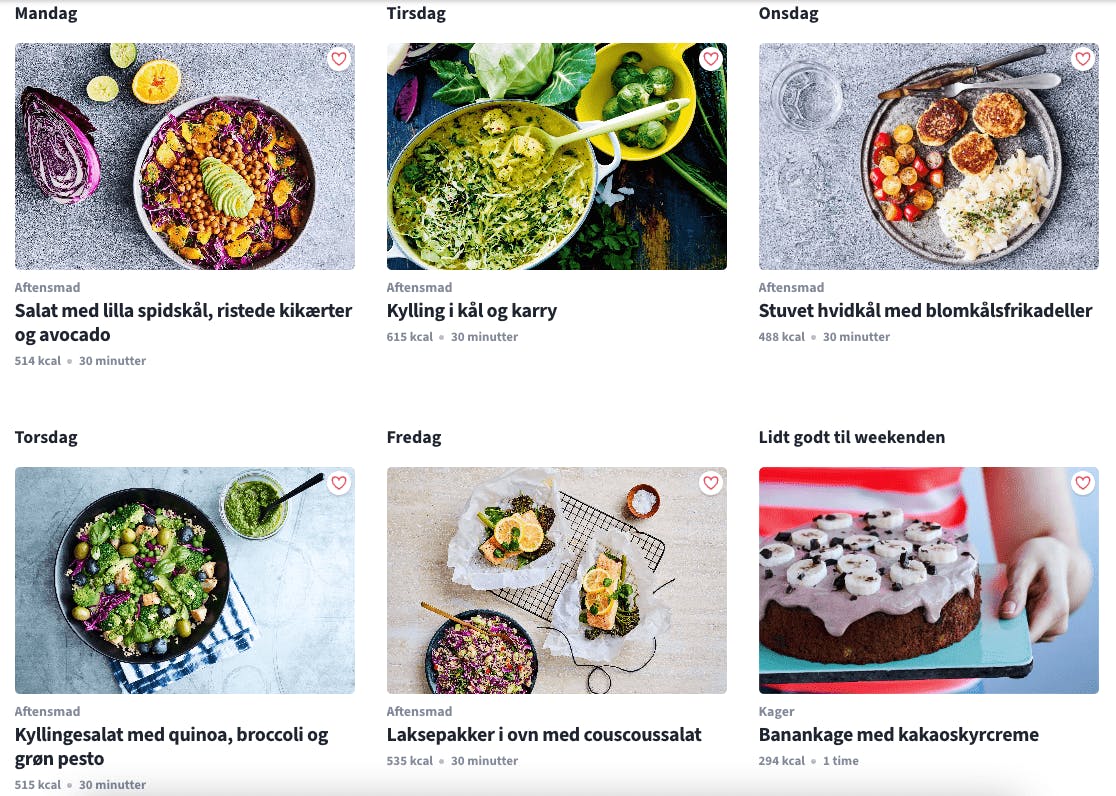Open the chickpea avocado salad photo

pyautogui.click(x=185, y=157)
